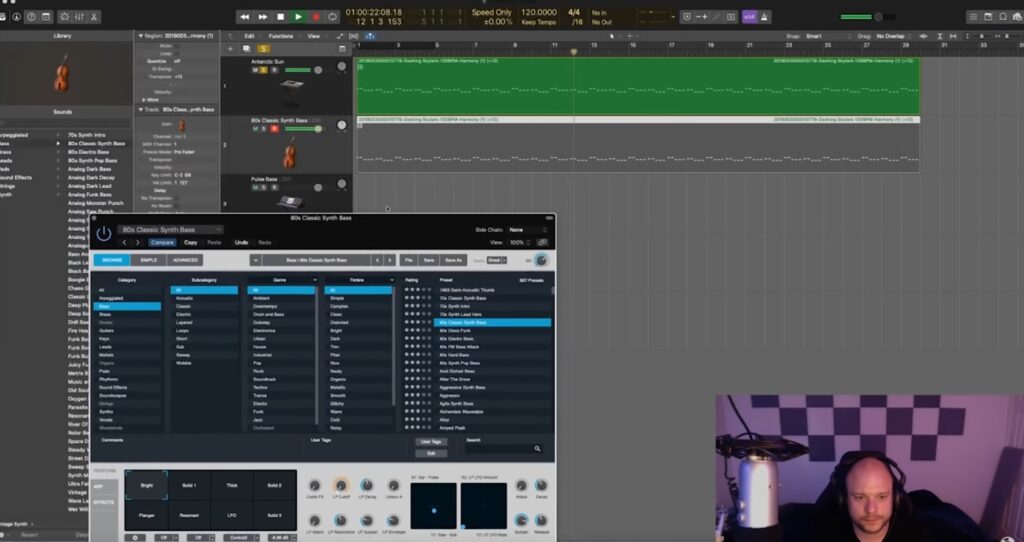Image resolution: width=1024 pixels, height=542 pixels.
Task: Stop playback with the Stop button
Action: pyautogui.click(x=281, y=17)
